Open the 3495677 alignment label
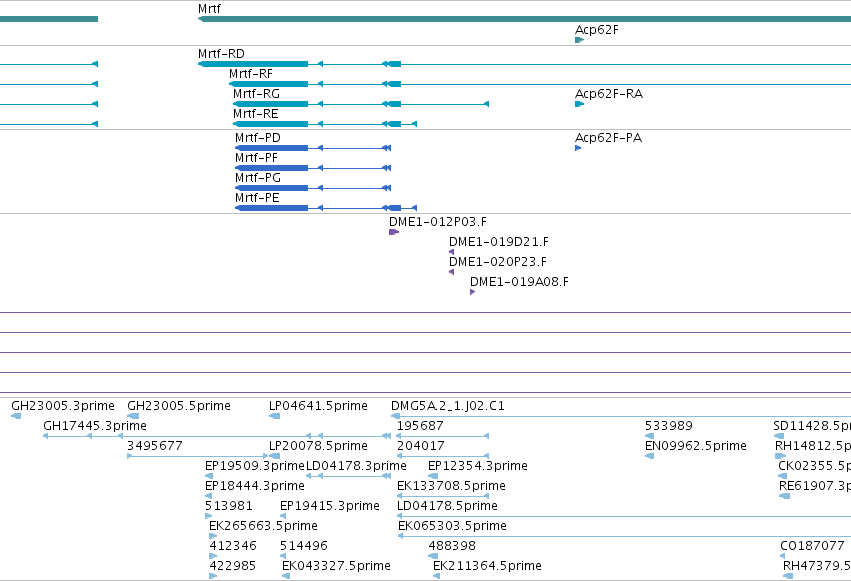 [x=155, y=446]
